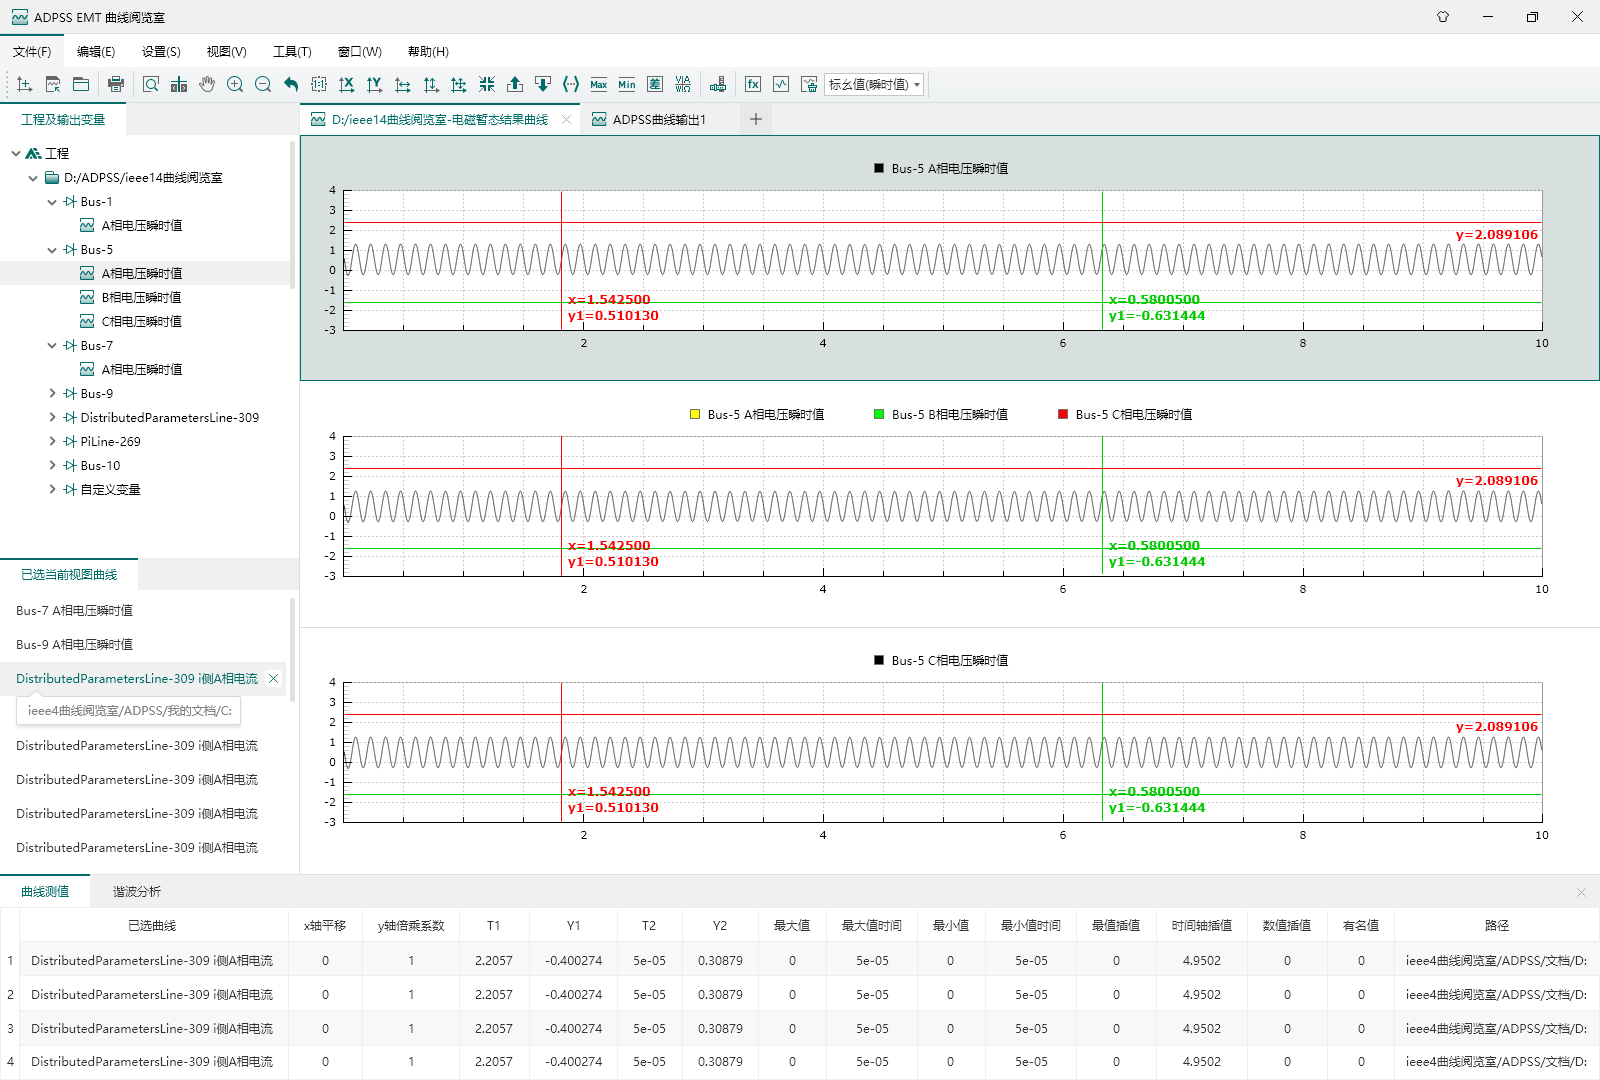Open the fx formula tool

753,85
